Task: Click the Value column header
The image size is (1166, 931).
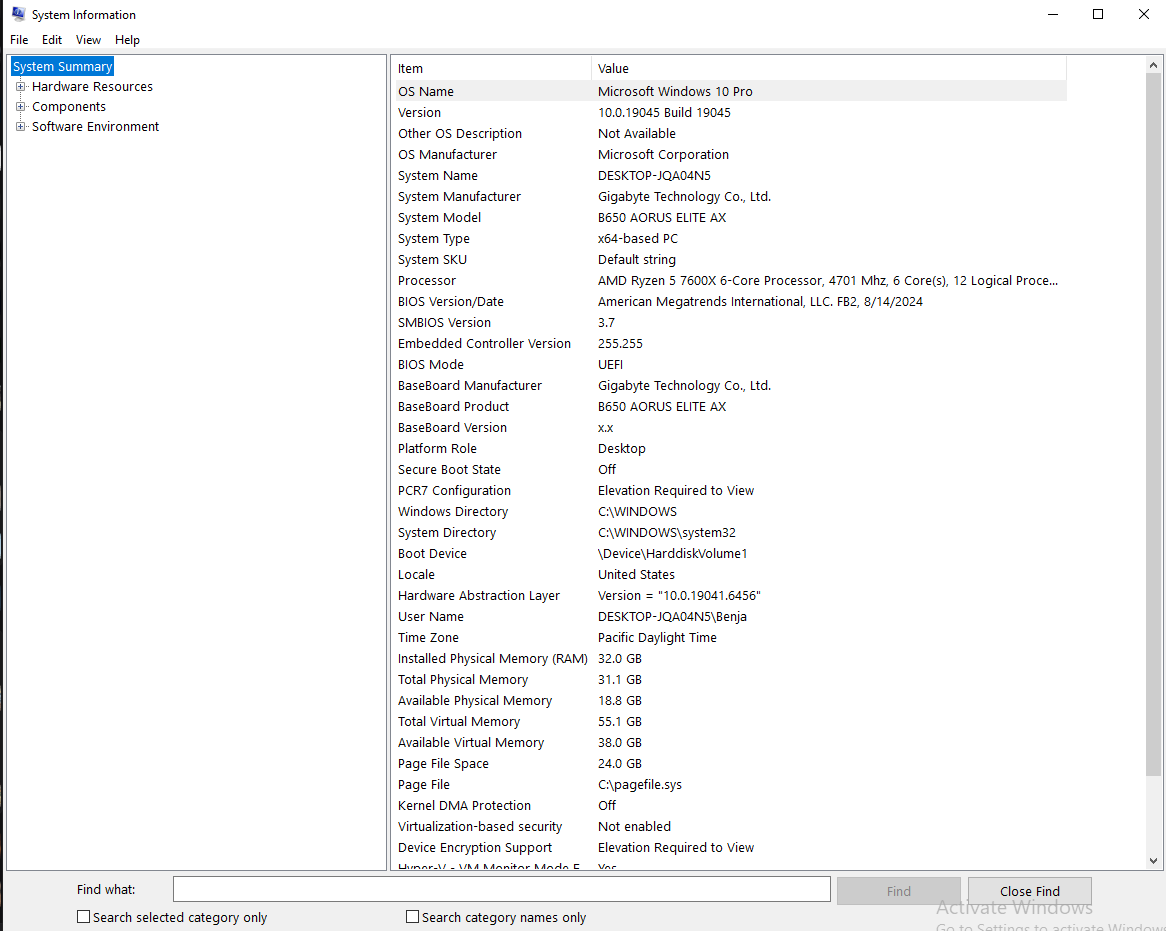Action: tap(829, 68)
